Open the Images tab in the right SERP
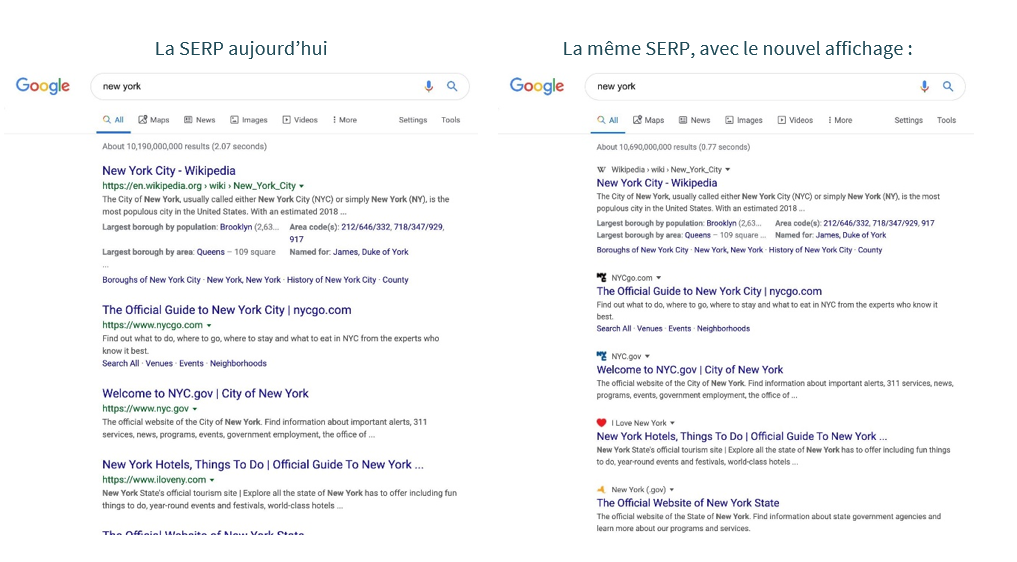This screenshot has height=562, width=1017. point(743,120)
